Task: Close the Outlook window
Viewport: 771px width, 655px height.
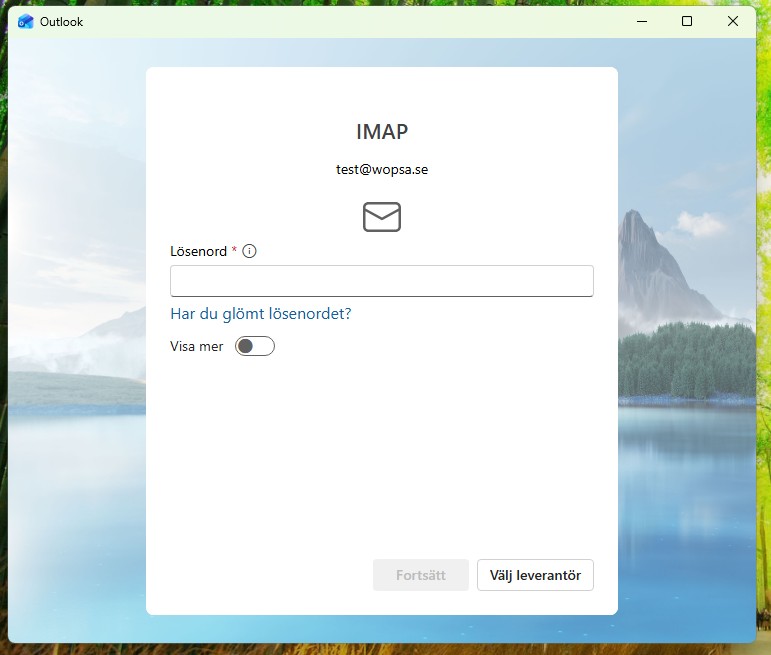Action: 733,22
